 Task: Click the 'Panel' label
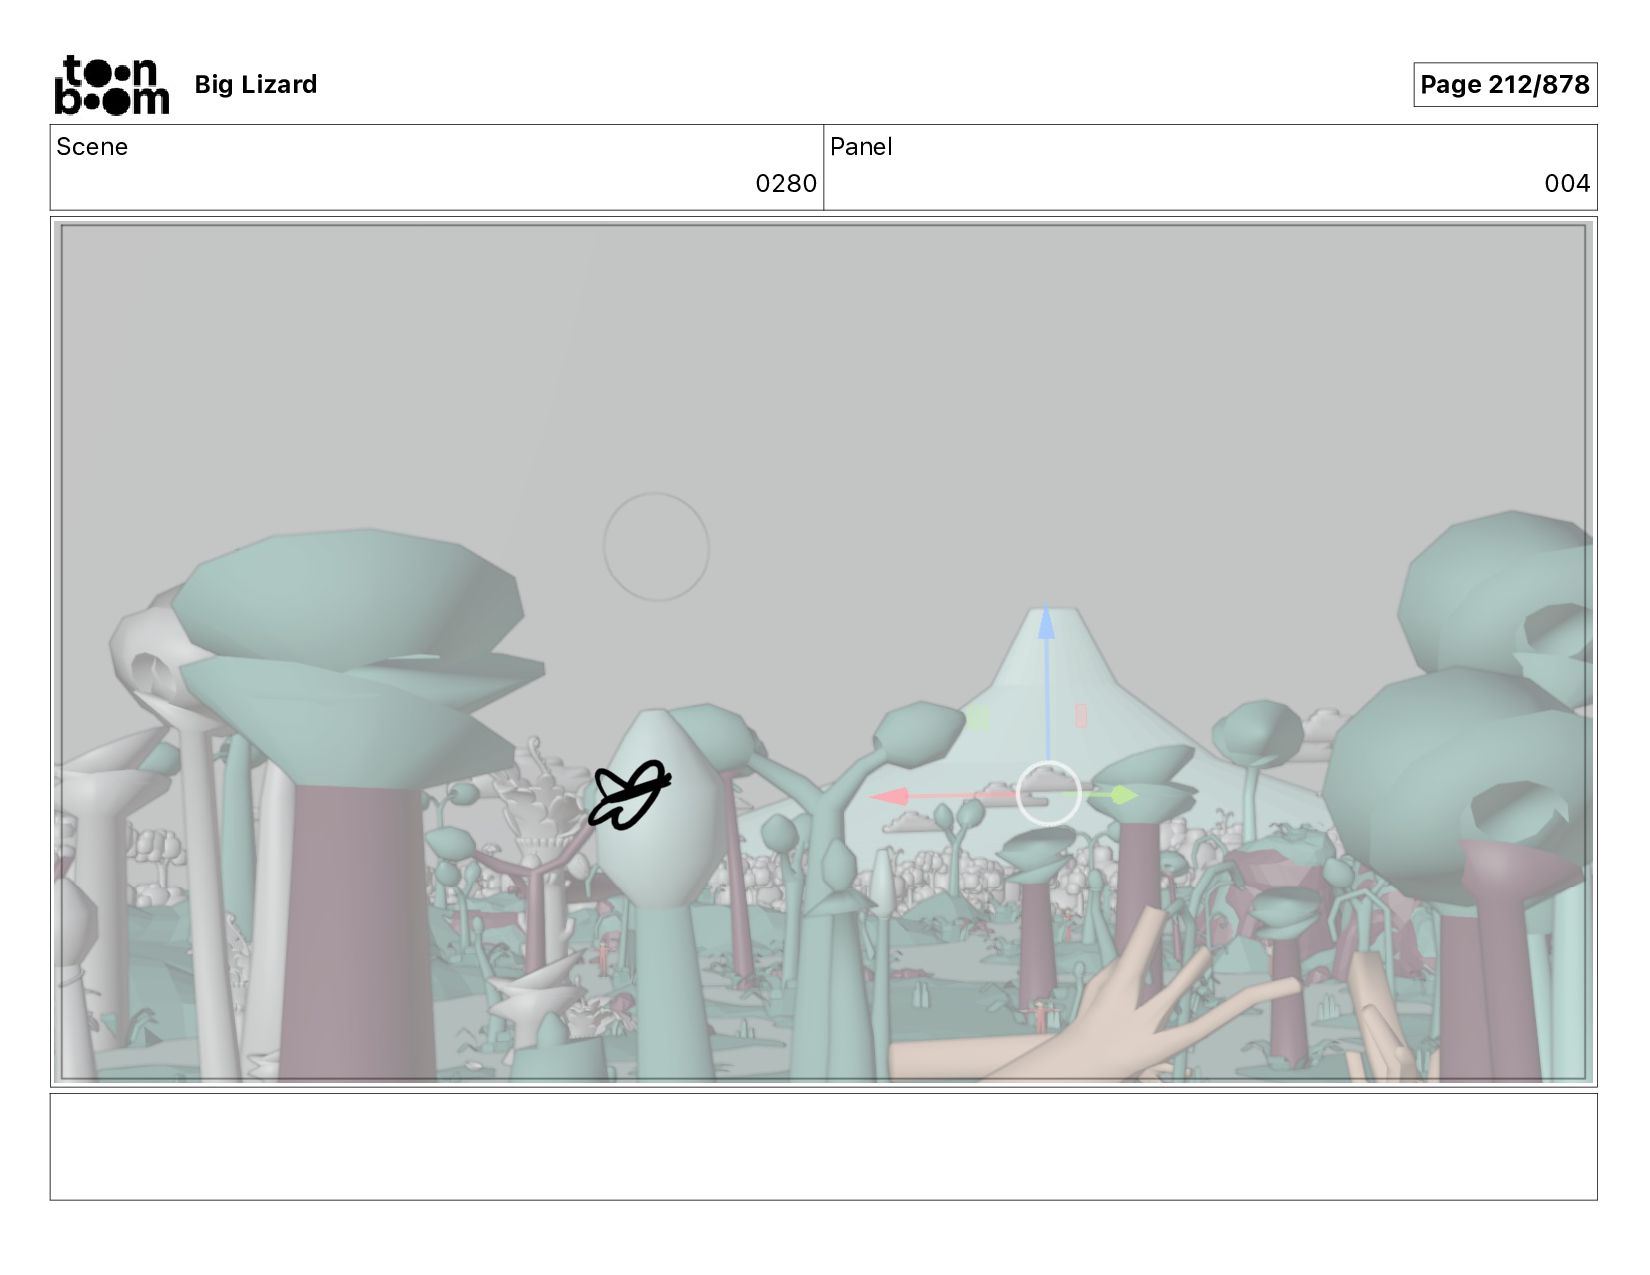click(x=861, y=147)
